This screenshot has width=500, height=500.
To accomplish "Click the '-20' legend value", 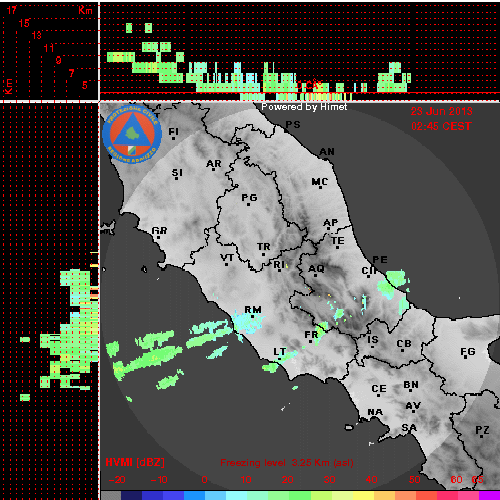I will click(117, 480).
